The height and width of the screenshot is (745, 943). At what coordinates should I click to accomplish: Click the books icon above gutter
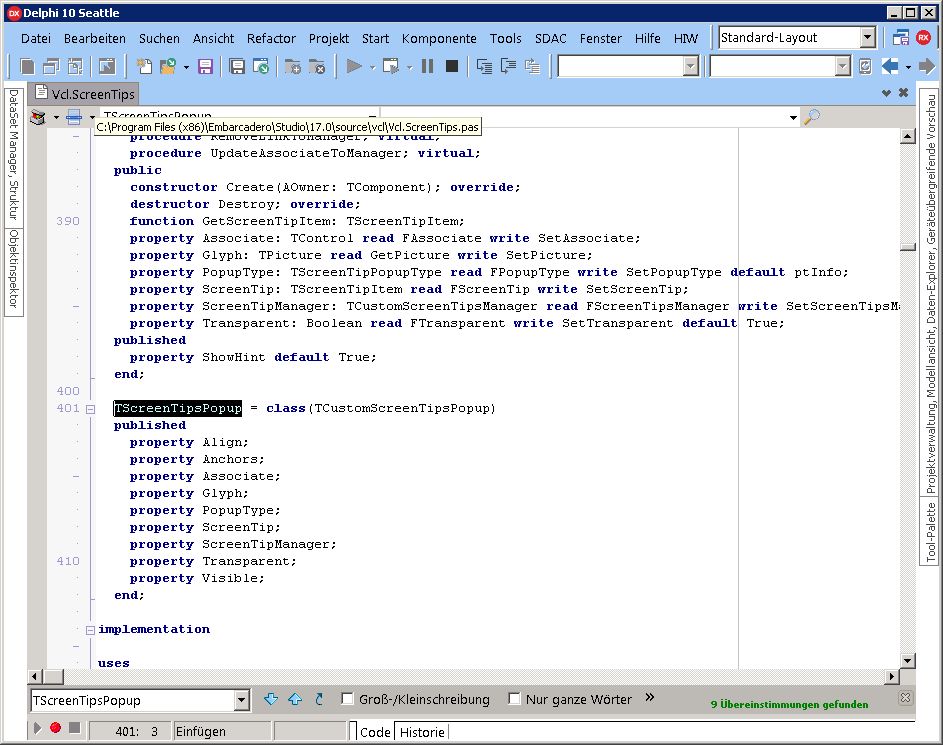(38, 117)
